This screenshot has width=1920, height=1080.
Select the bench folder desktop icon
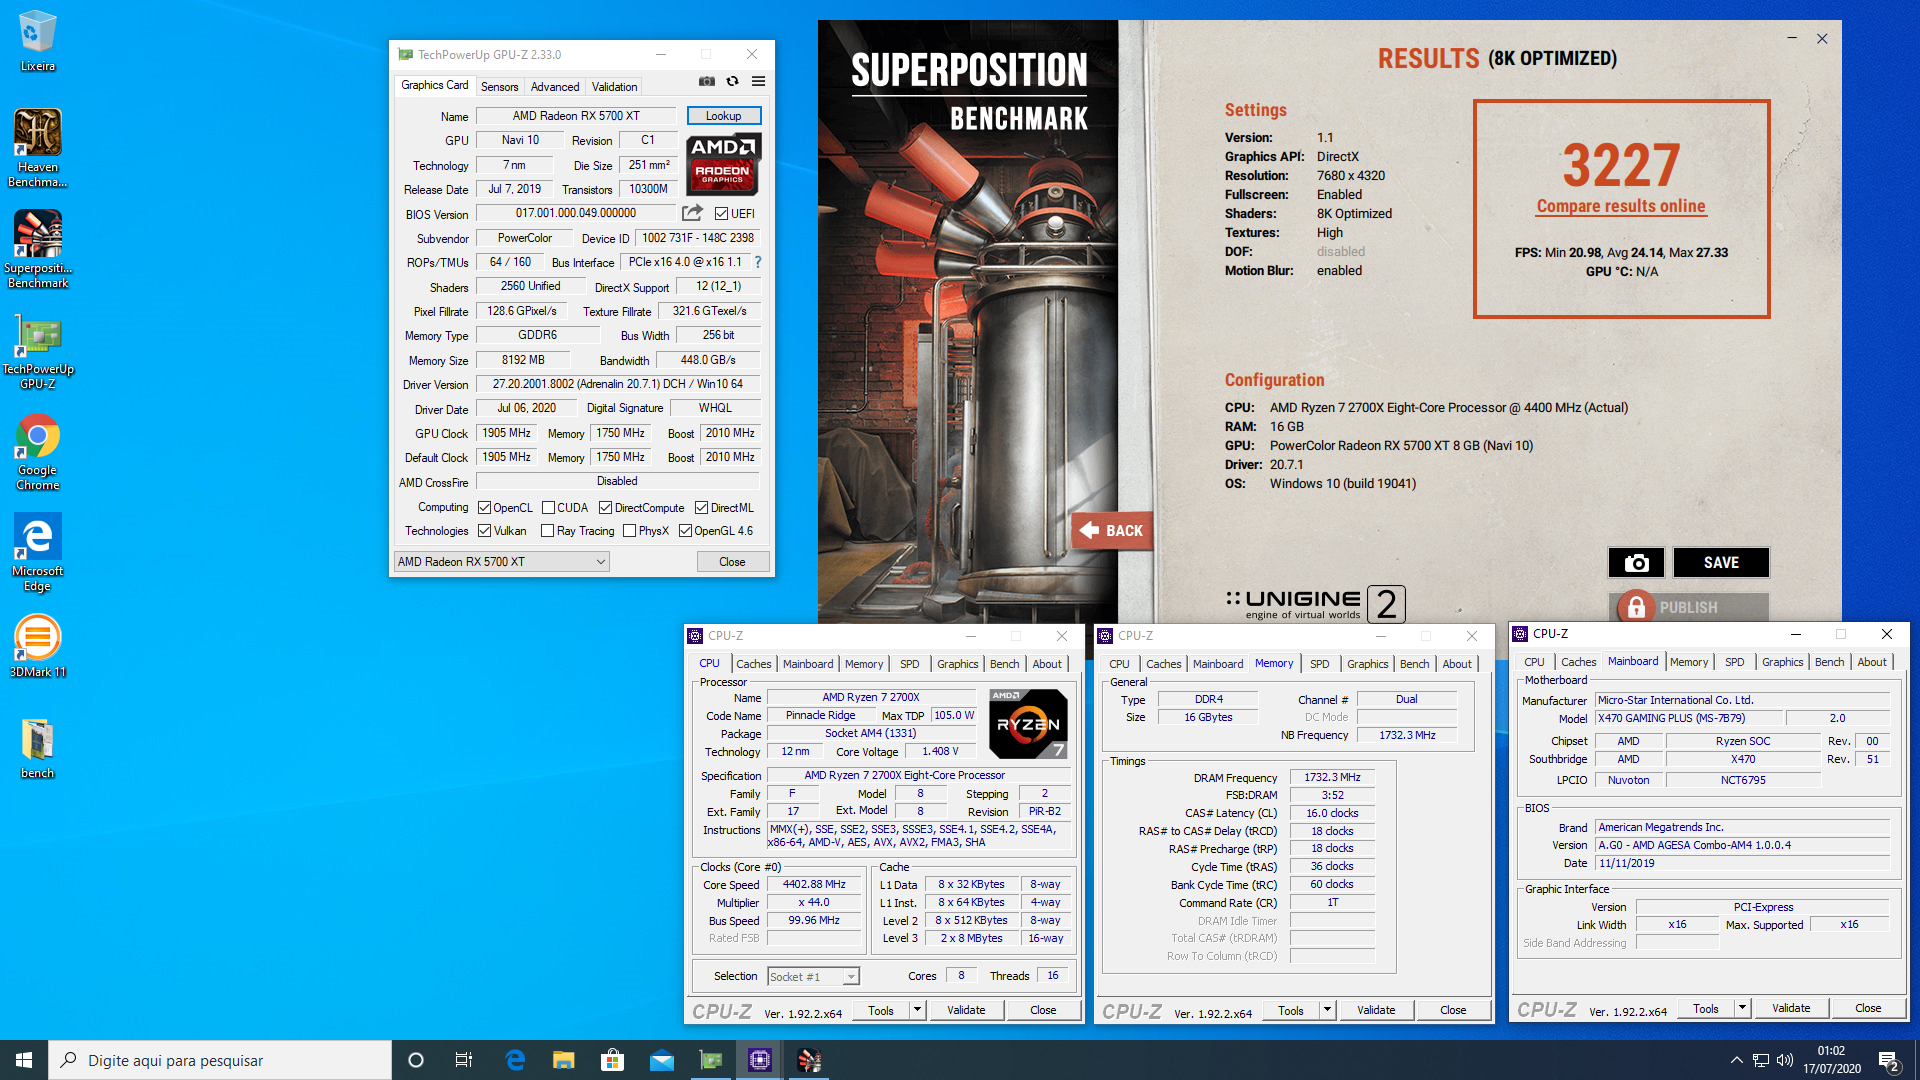click(x=38, y=748)
